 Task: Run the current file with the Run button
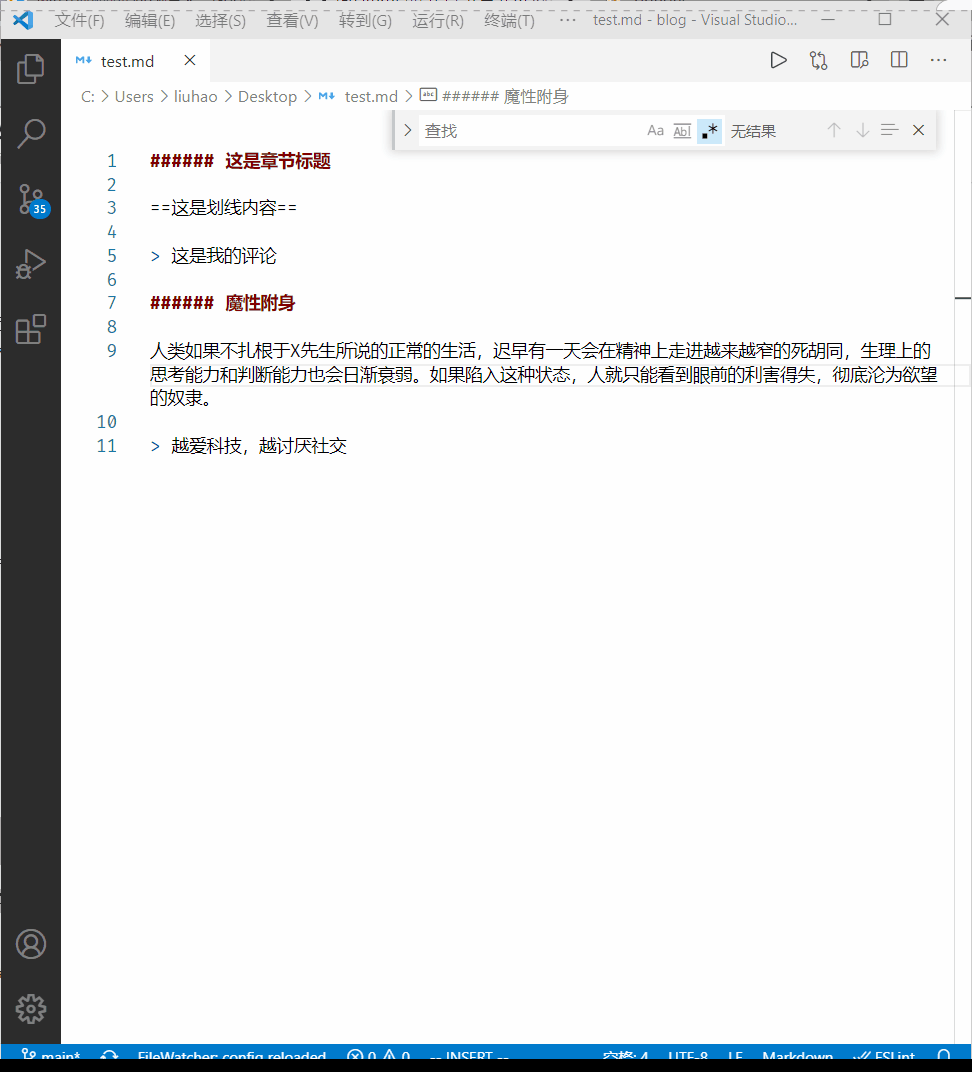(x=779, y=60)
